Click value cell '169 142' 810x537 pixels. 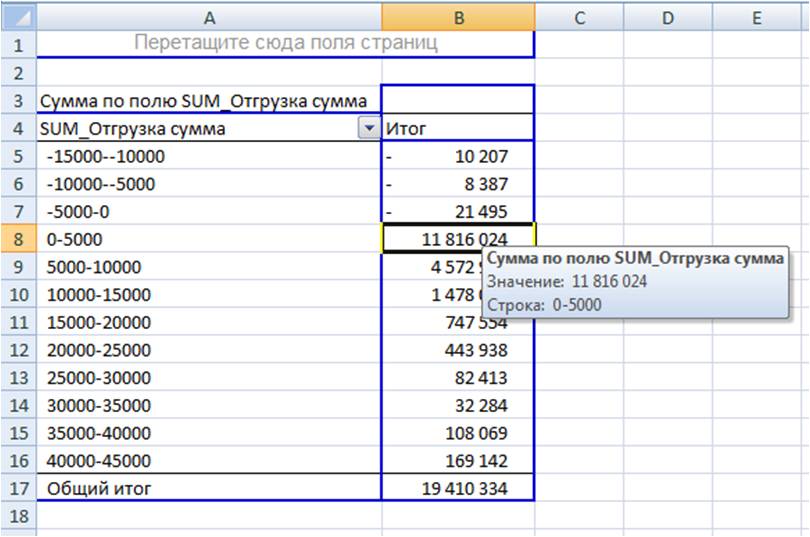[x=458, y=461]
